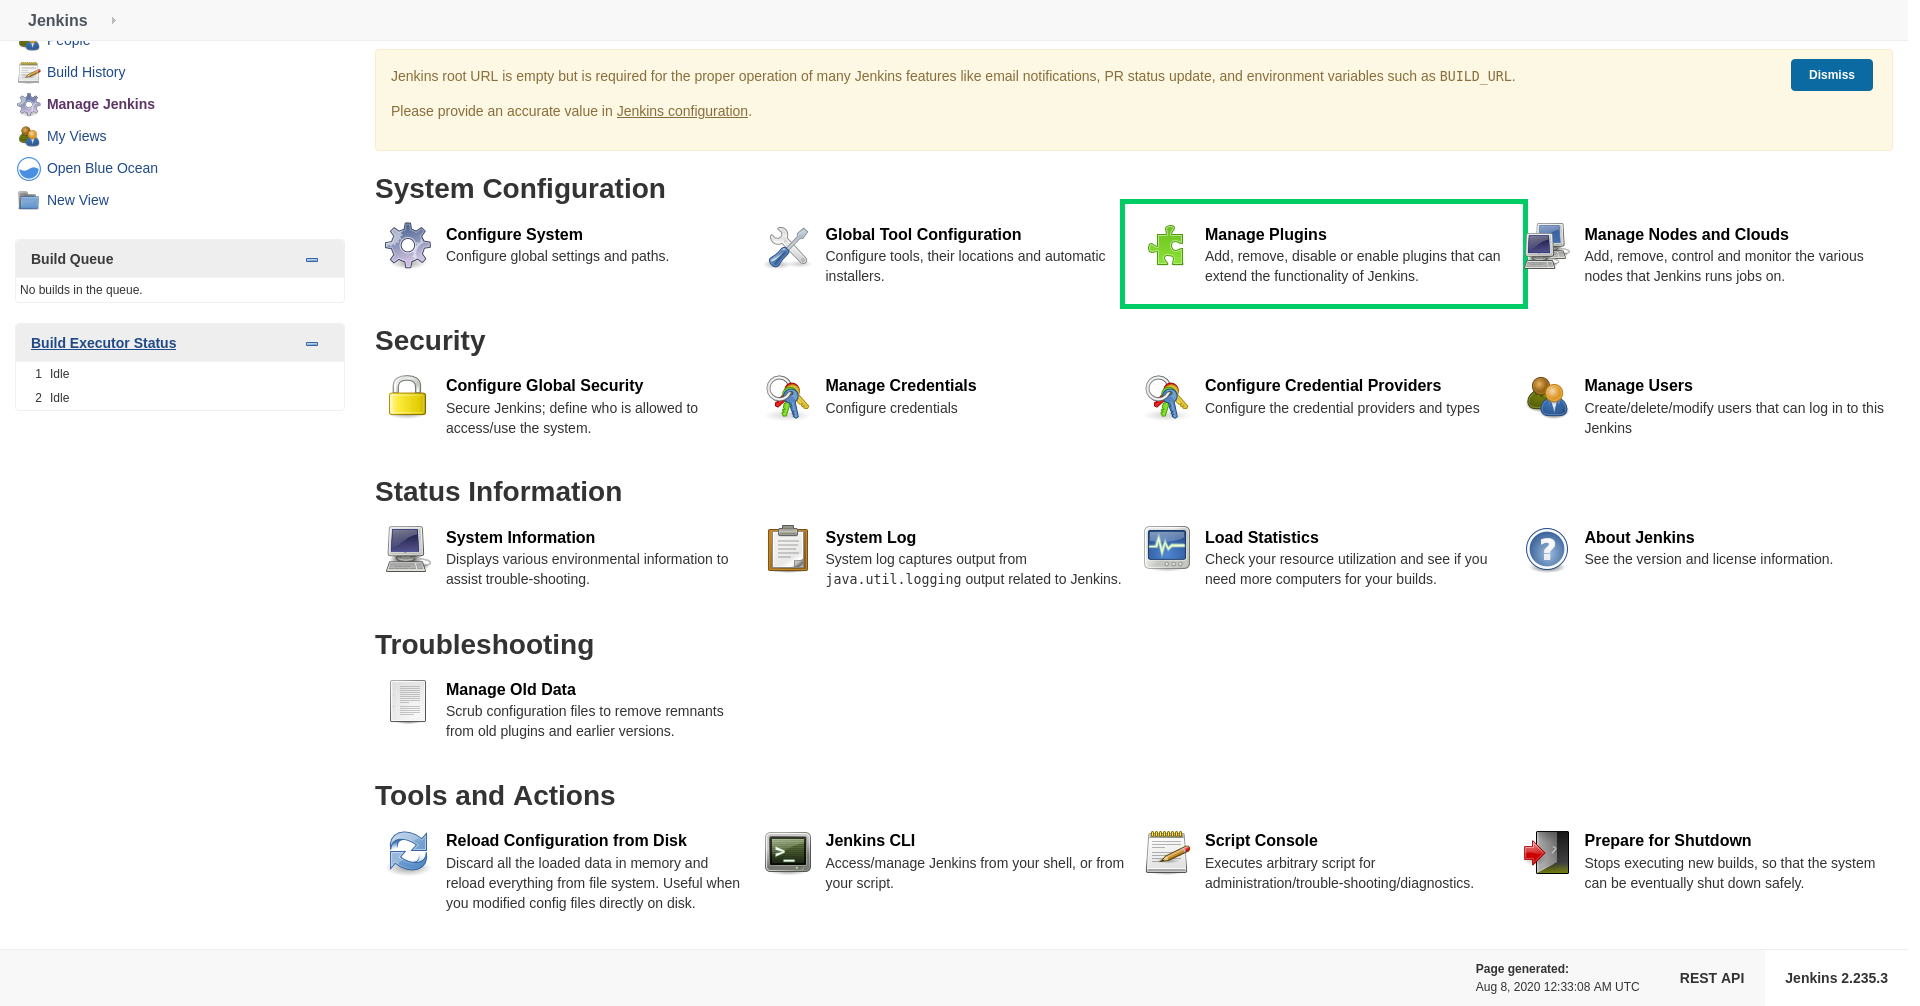Open Configure Credential Providers title link
The height and width of the screenshot is (1006, 1920).
pos(1322,385)
